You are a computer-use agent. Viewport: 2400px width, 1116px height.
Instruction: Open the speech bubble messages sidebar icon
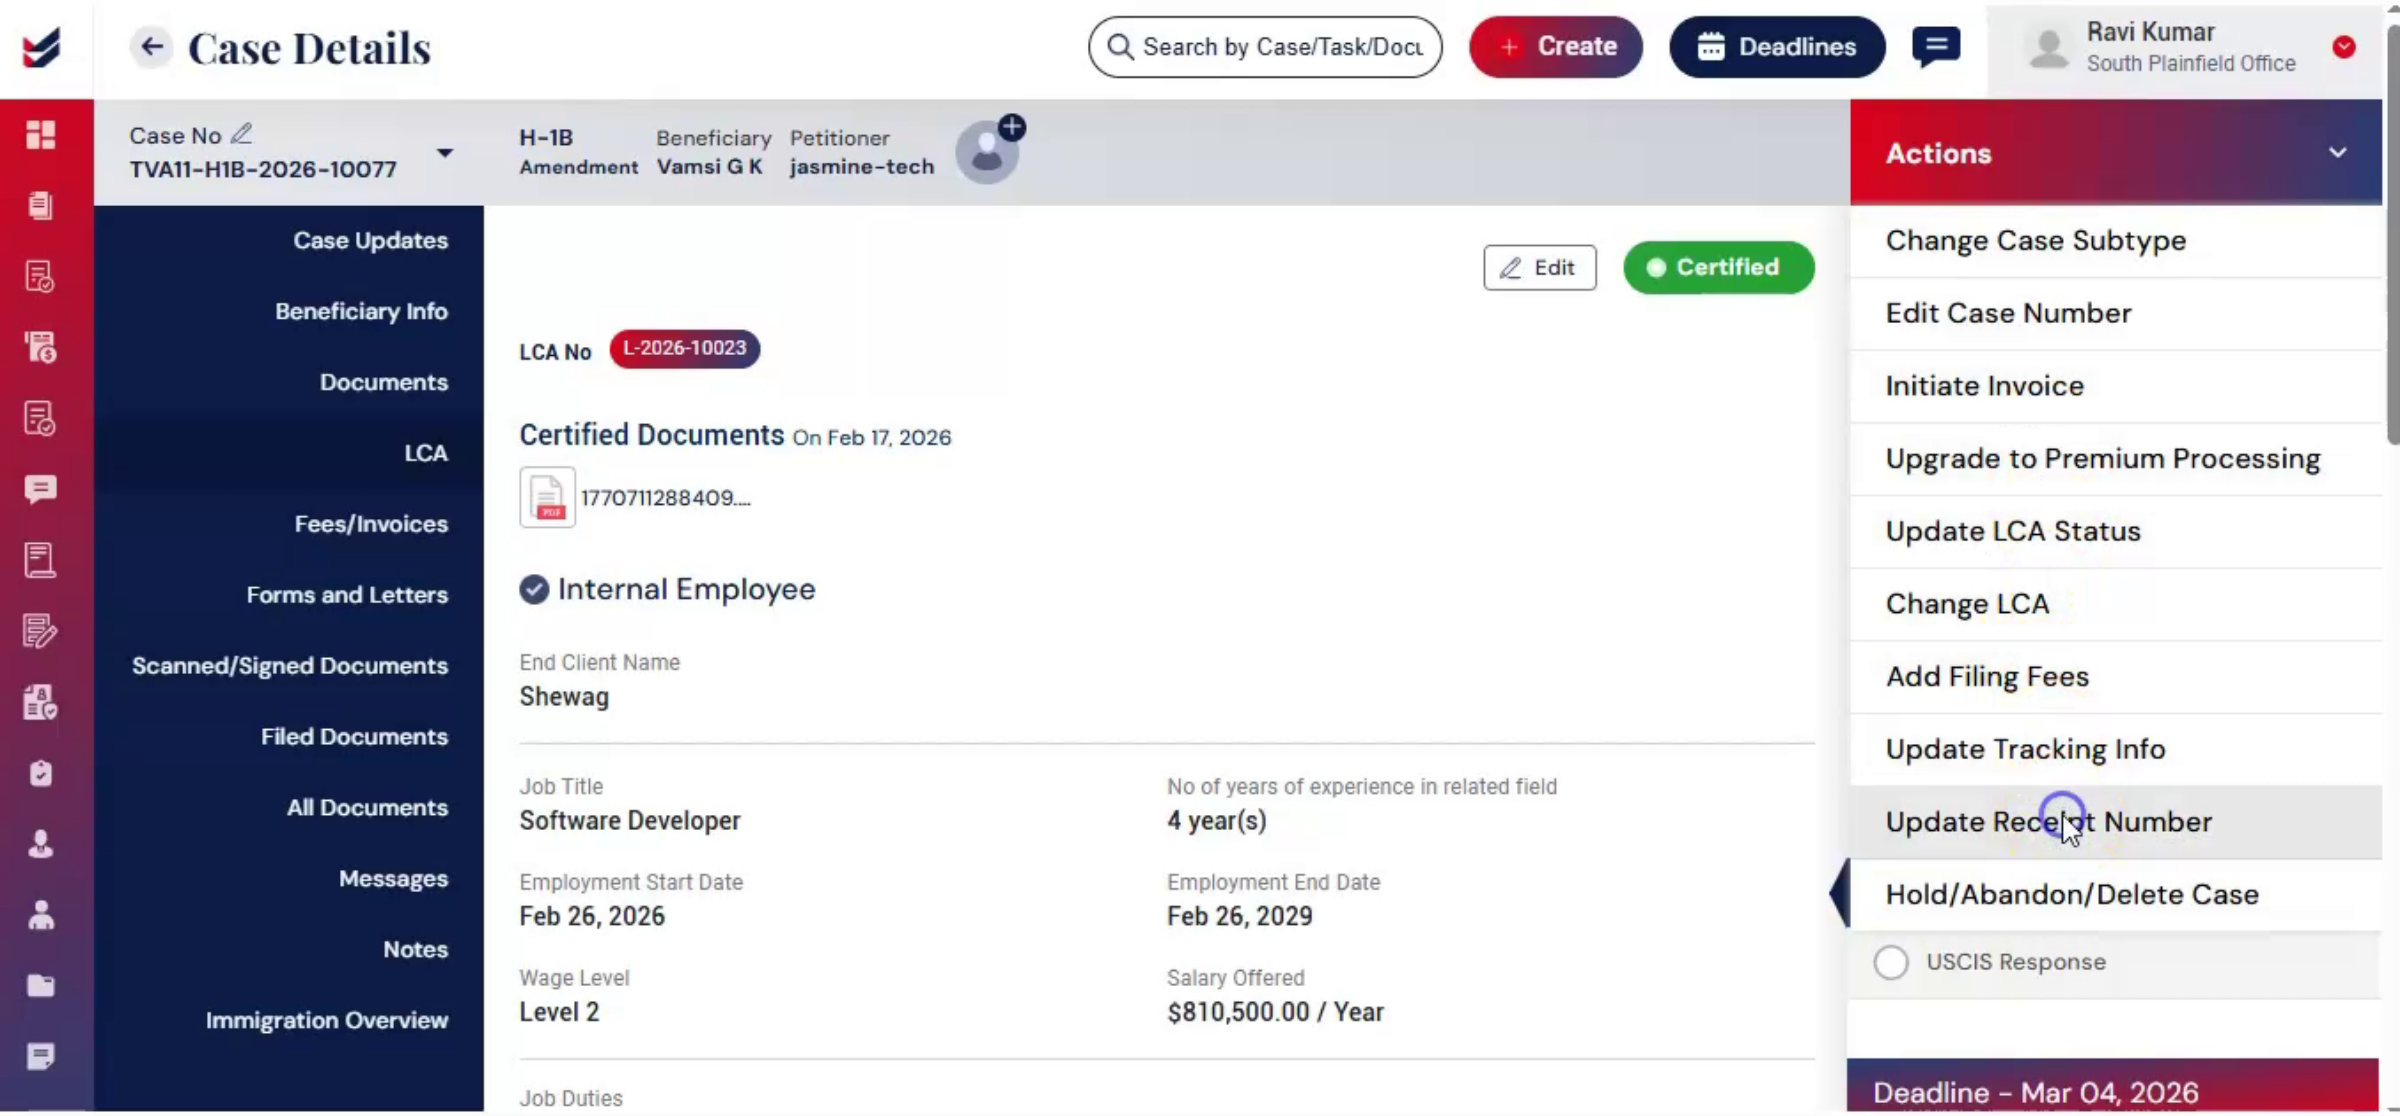(40, 489)
